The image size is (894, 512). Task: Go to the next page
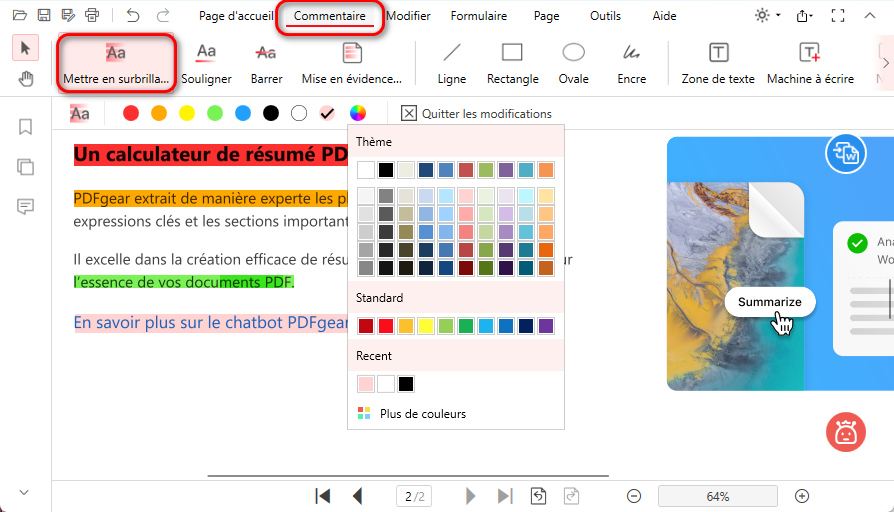pyautogui.click(x=470, y=496)
